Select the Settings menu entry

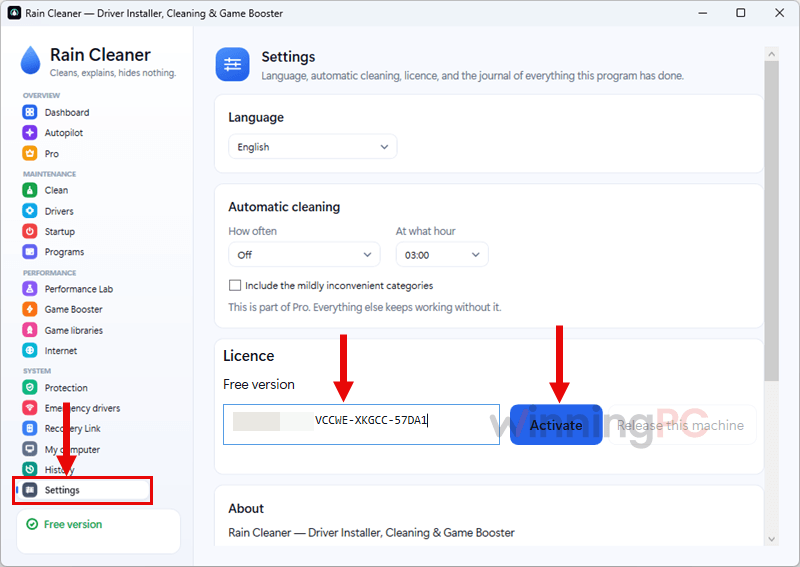(x=83, y=490)
